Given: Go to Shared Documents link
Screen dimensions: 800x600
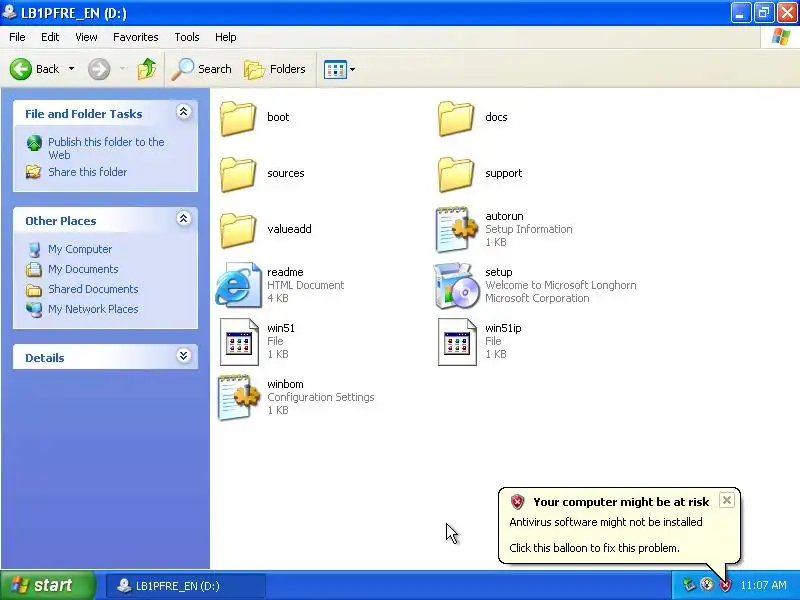Looking at the screenshot, I should pos(93,289).
